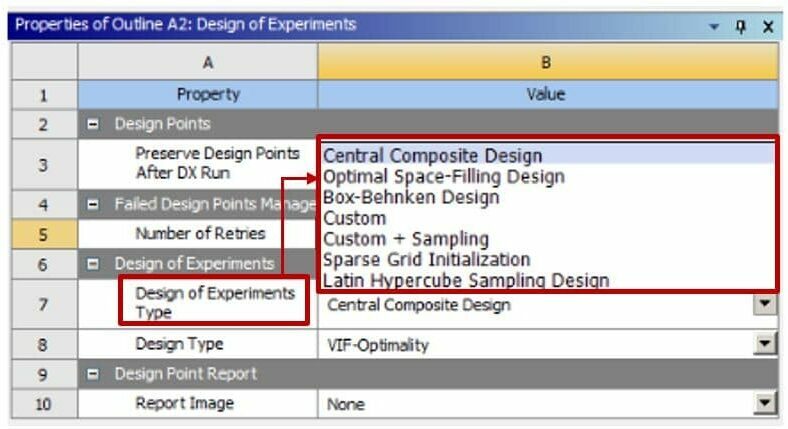The height and width of the screenshot is (429, 788).
Task: Pick Box-Behnken Design in the list
Action: click(x=410, y=198)
